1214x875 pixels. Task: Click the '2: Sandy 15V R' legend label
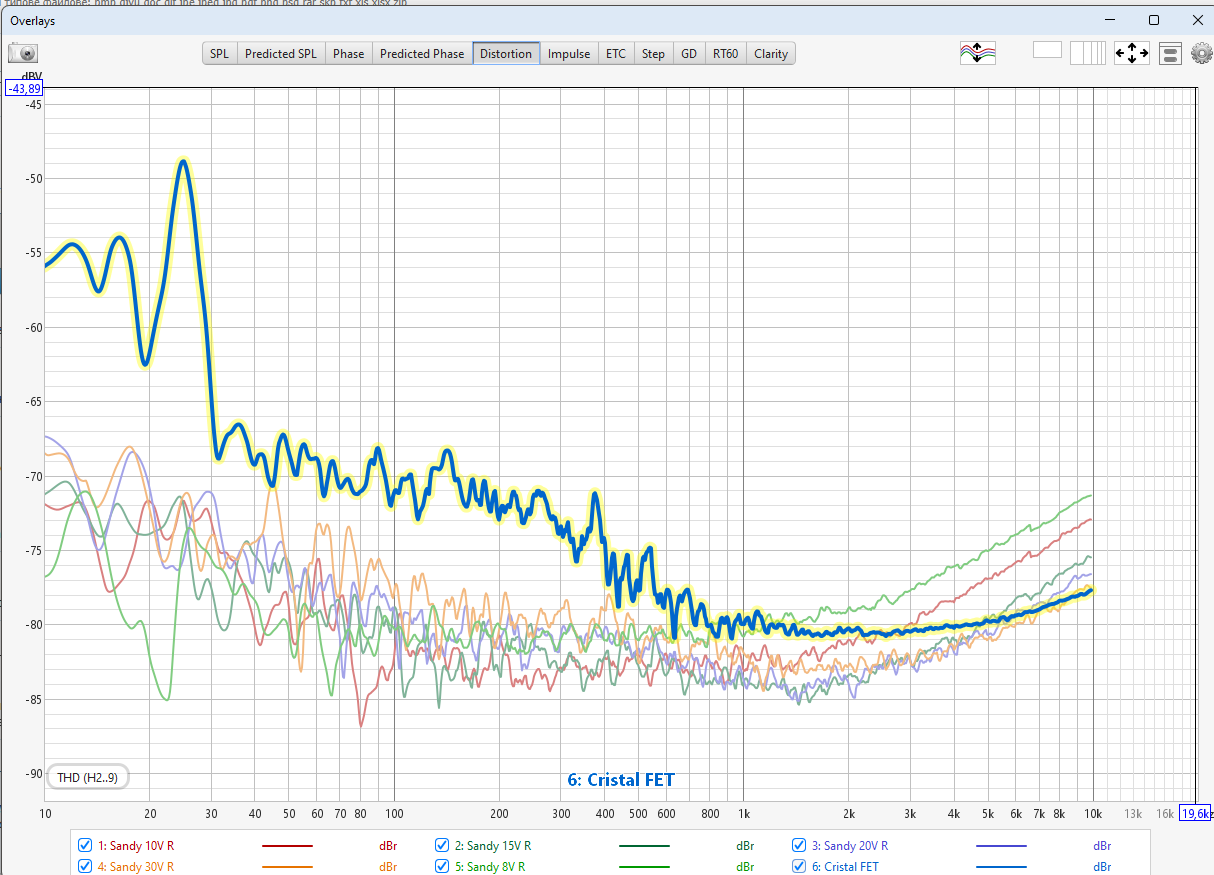[x=493, y=846]
